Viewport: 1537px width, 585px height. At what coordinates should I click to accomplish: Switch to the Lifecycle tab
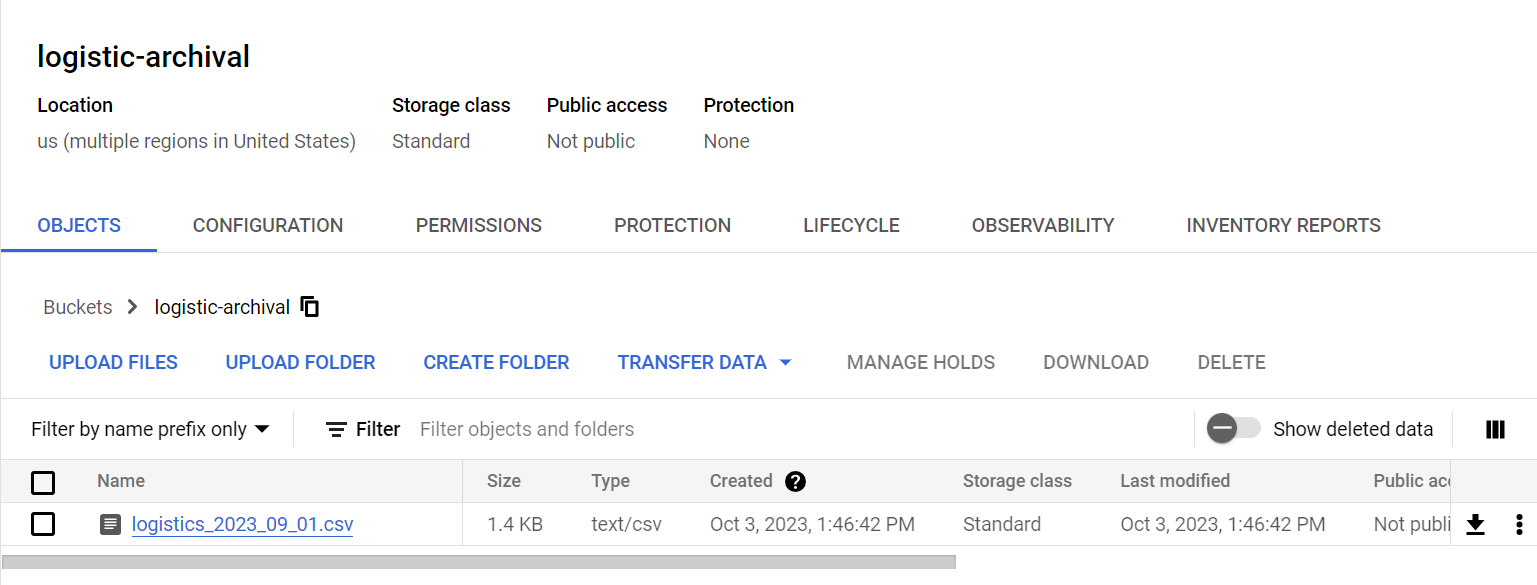coord(851,225)
